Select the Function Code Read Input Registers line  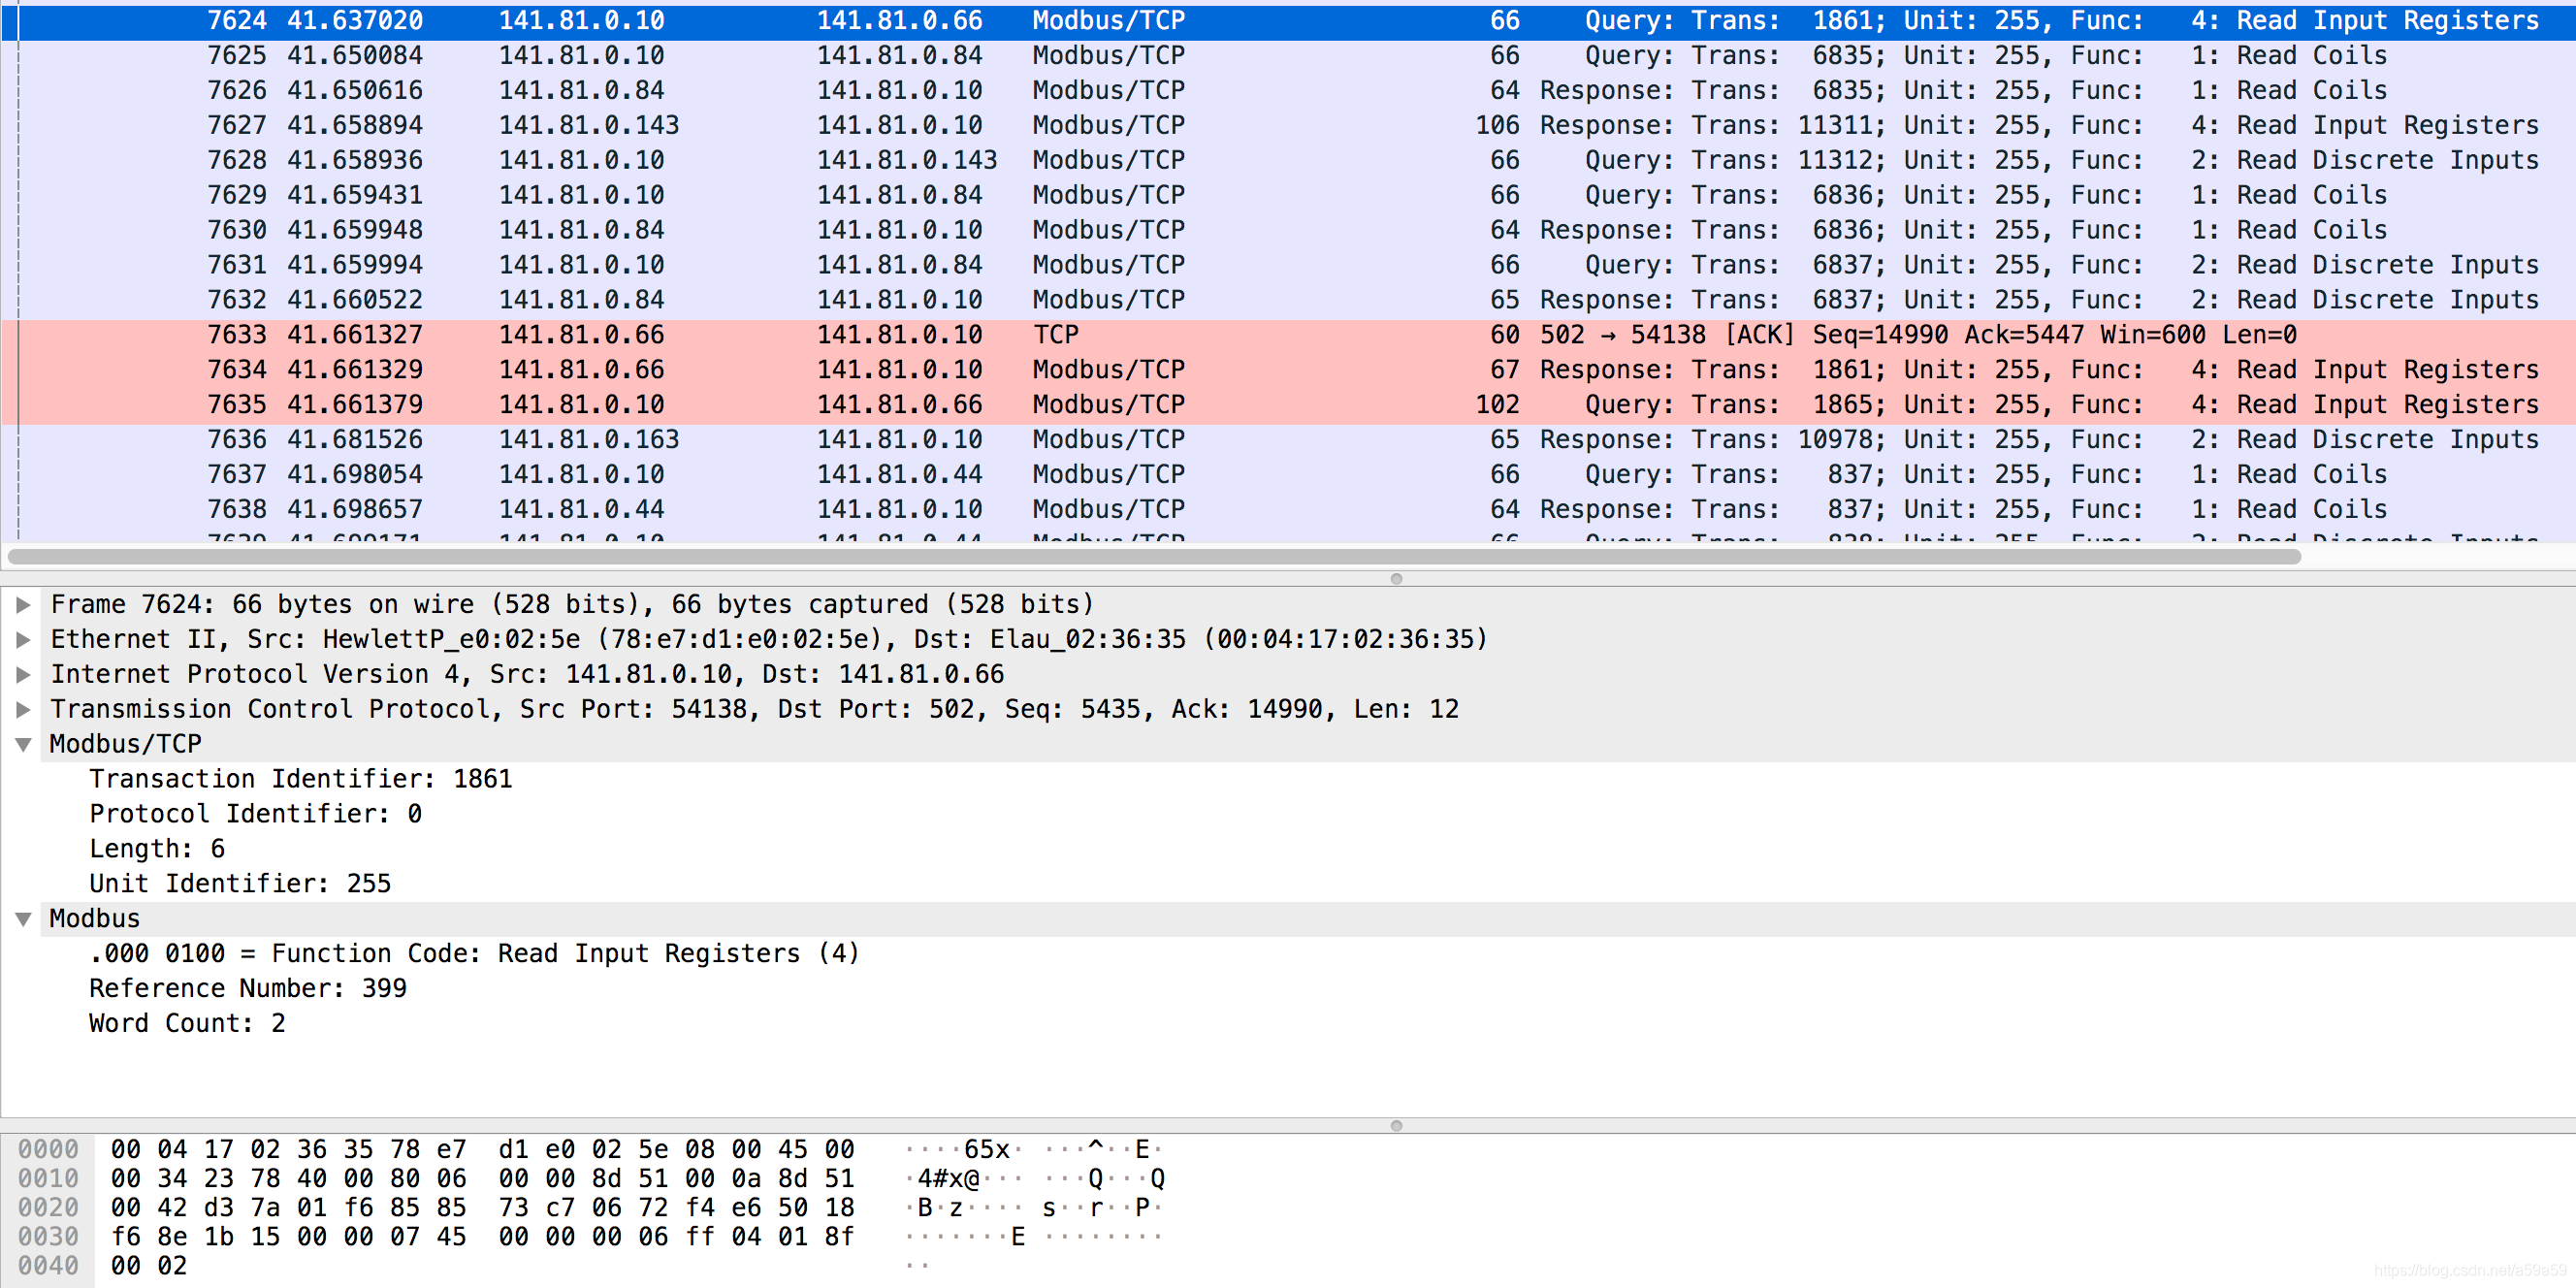(x=474, y=954)
